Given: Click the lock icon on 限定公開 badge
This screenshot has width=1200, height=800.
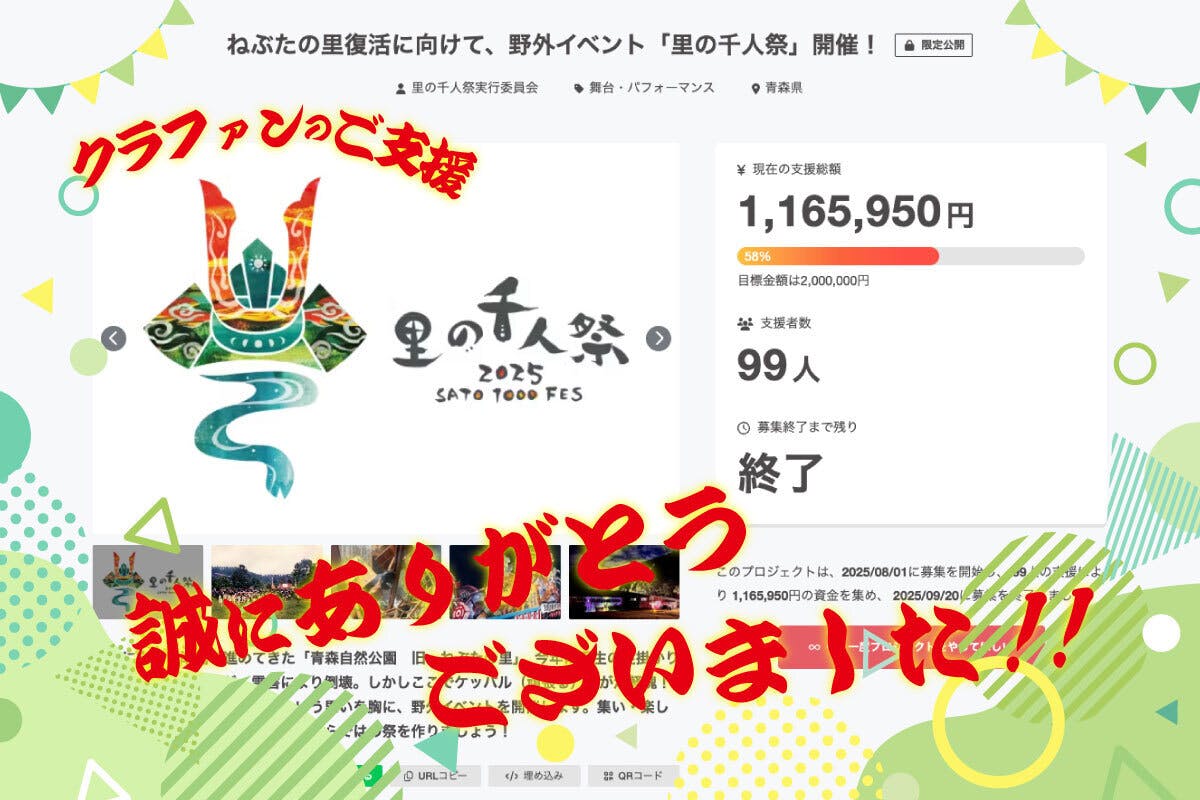Looking at the screenshot, I should click(x=909, y=46).
